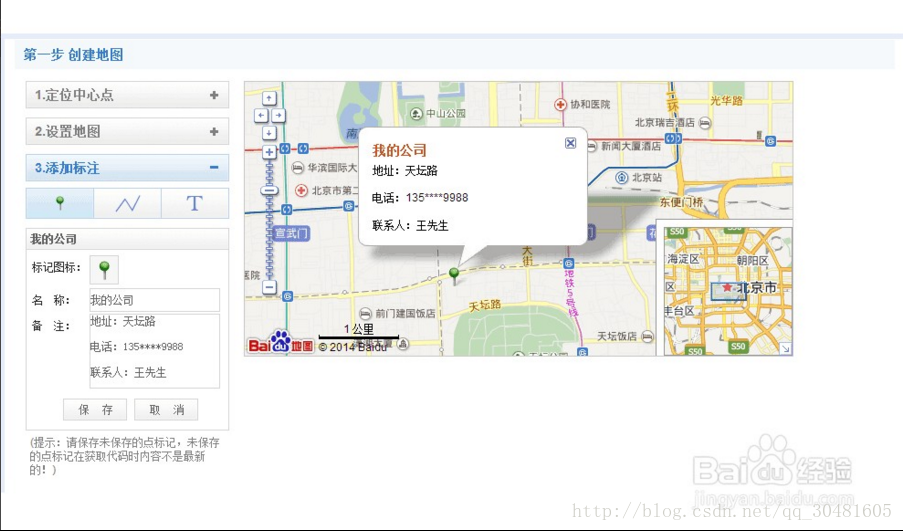
Task: Click the 取消 button
Action: tap(166, 409)
